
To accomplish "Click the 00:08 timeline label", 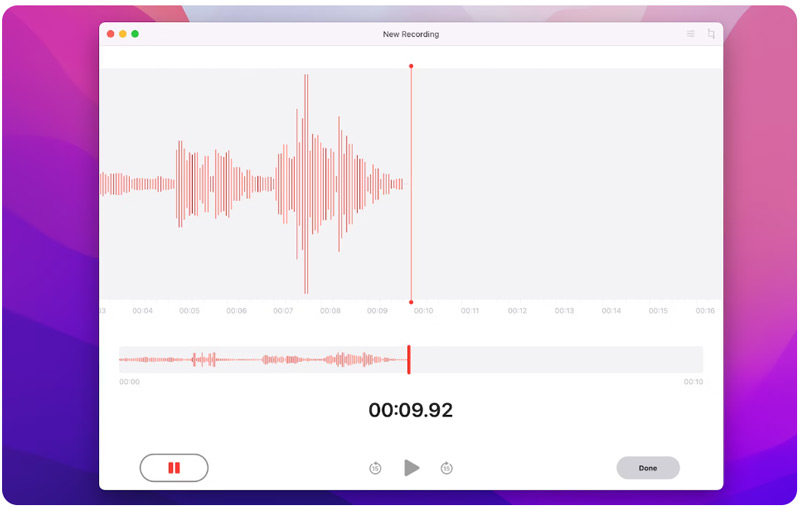I will [330, 311].
